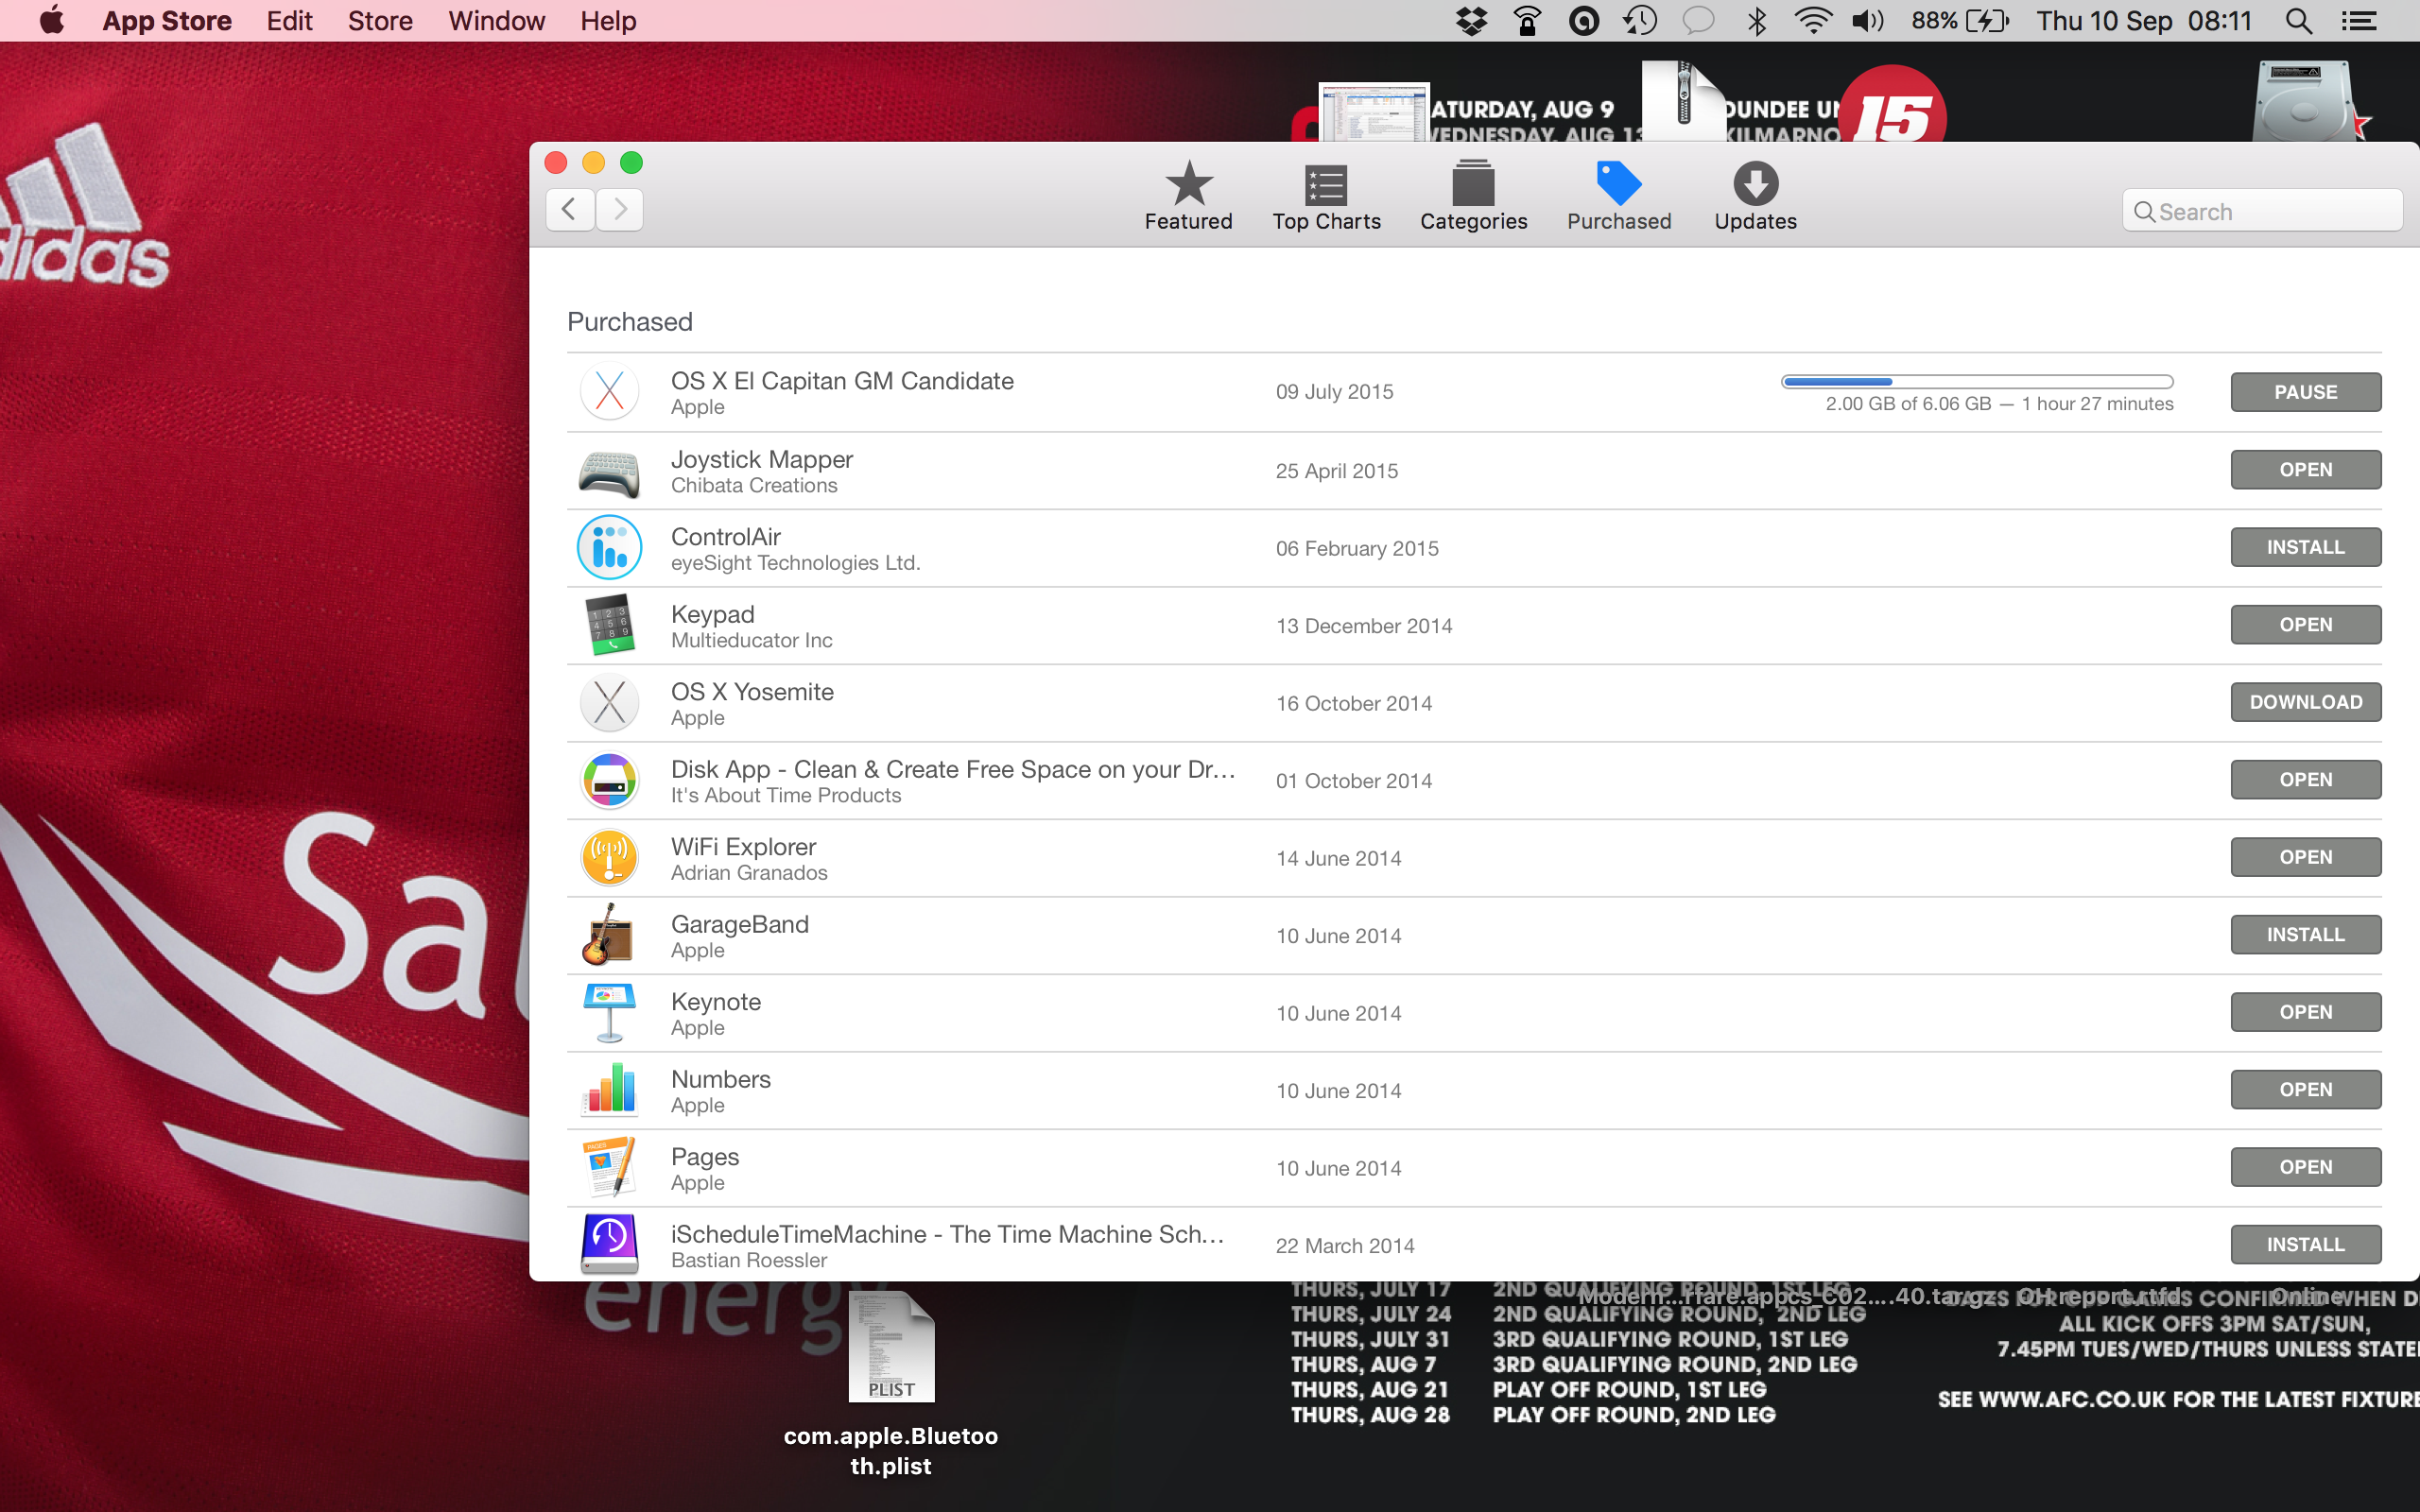Open the Dropbox menu bar icon
The image size is (2420, 1512).
click(x=1471, y=20)
